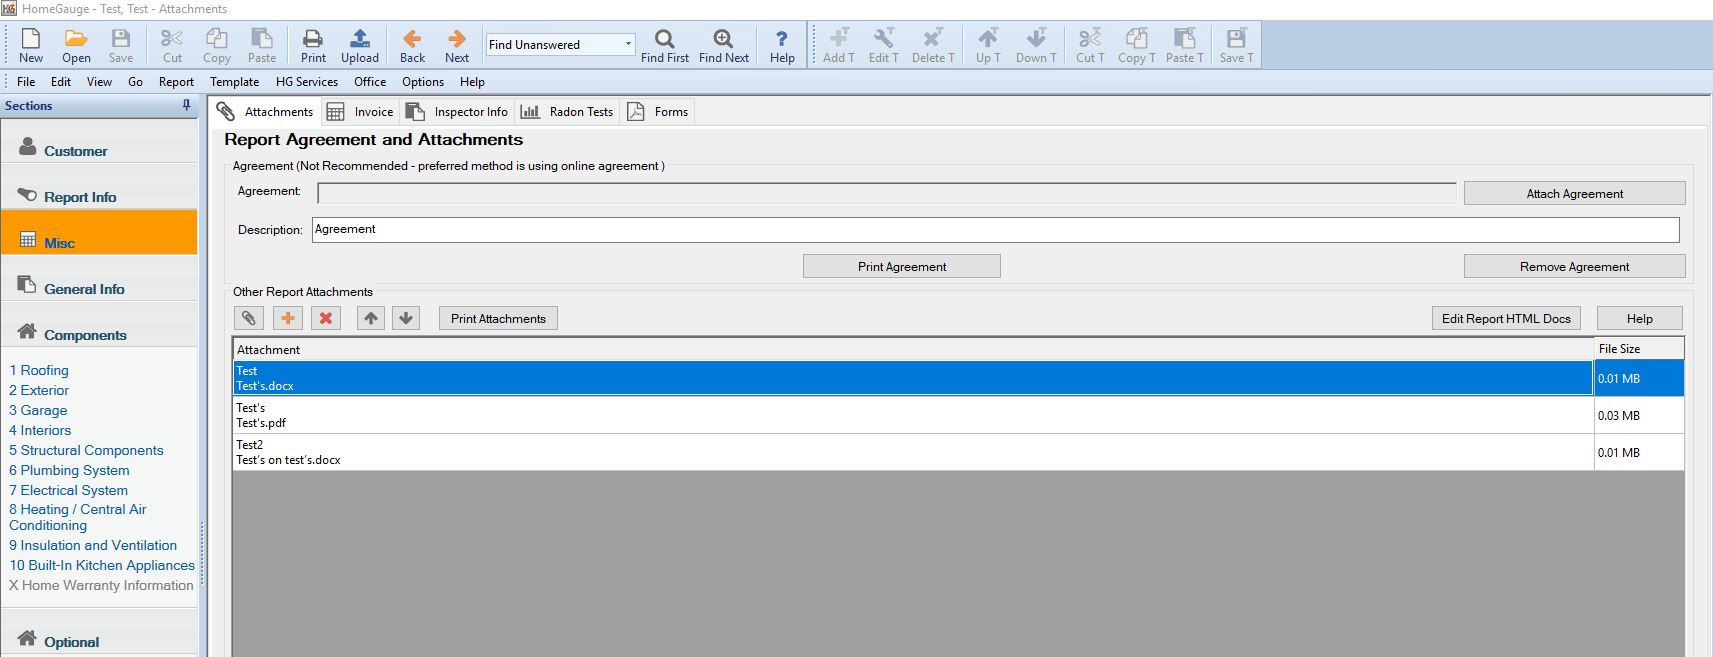Click the red X delete attachment icon
The width and height of the screenshot is (1713, 657).
[x=325, y=318]
